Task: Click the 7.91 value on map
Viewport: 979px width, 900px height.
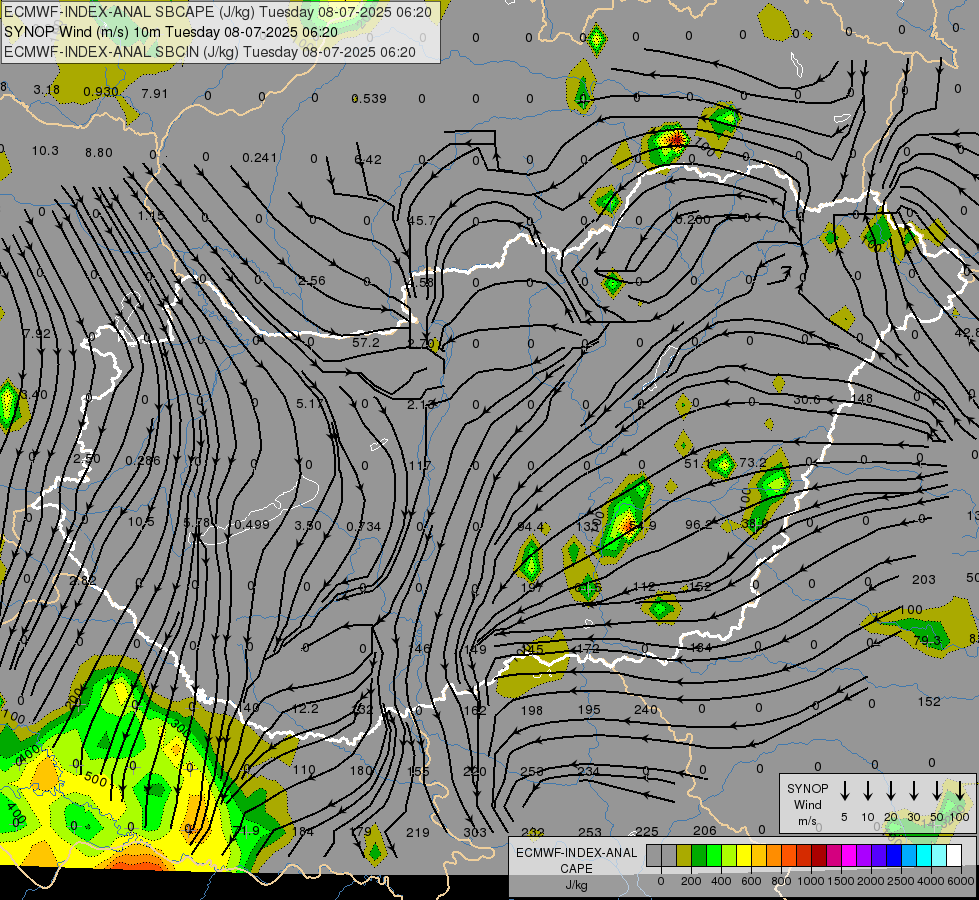Action: pyautogui.click(x=154, y=94)
